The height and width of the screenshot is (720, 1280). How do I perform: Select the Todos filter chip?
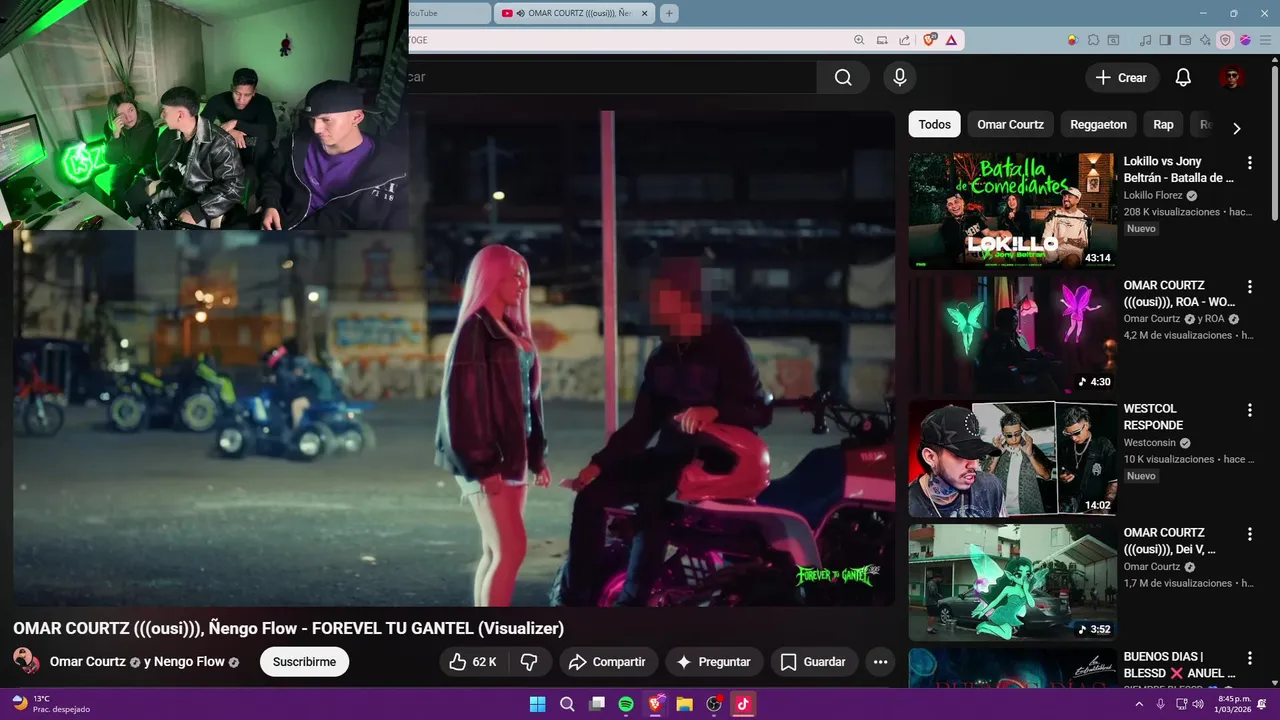(934, 125)
